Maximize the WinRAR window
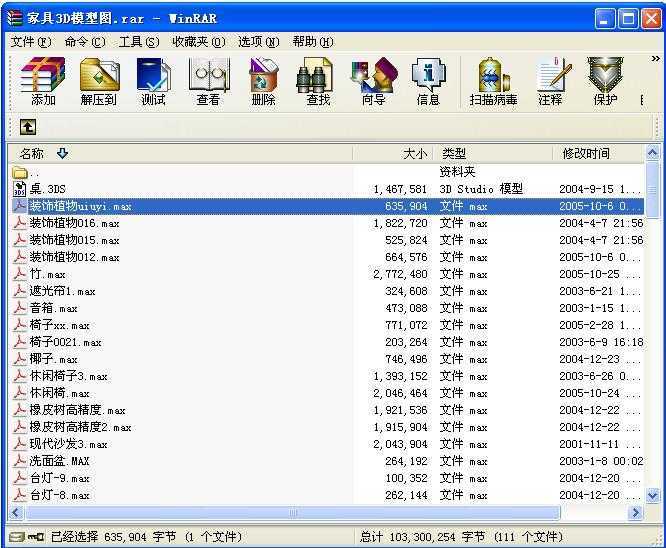This screenshot has width=666, height=548. point(628,19)
